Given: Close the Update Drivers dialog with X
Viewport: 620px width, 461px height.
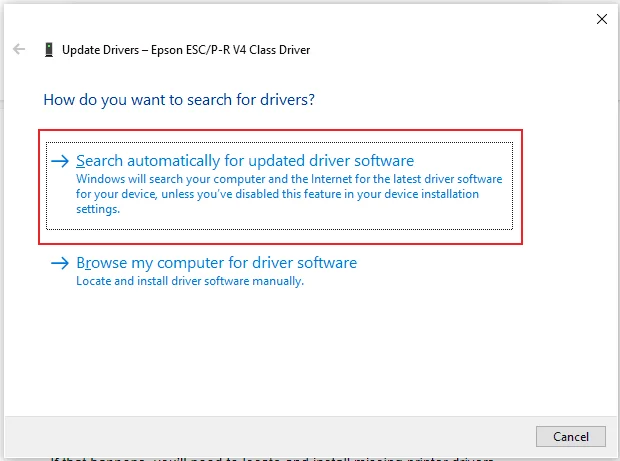Looking at the screenshot, I should (601, 19).
